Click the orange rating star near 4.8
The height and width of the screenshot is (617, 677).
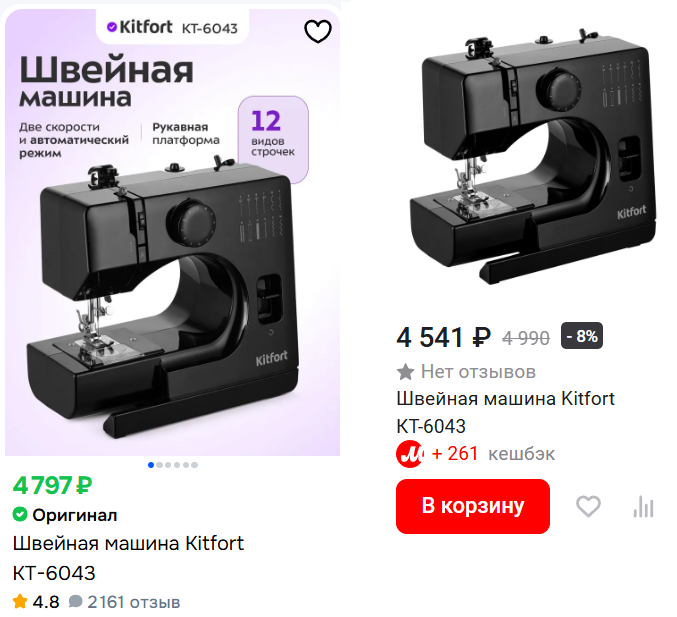coord(20,601)
